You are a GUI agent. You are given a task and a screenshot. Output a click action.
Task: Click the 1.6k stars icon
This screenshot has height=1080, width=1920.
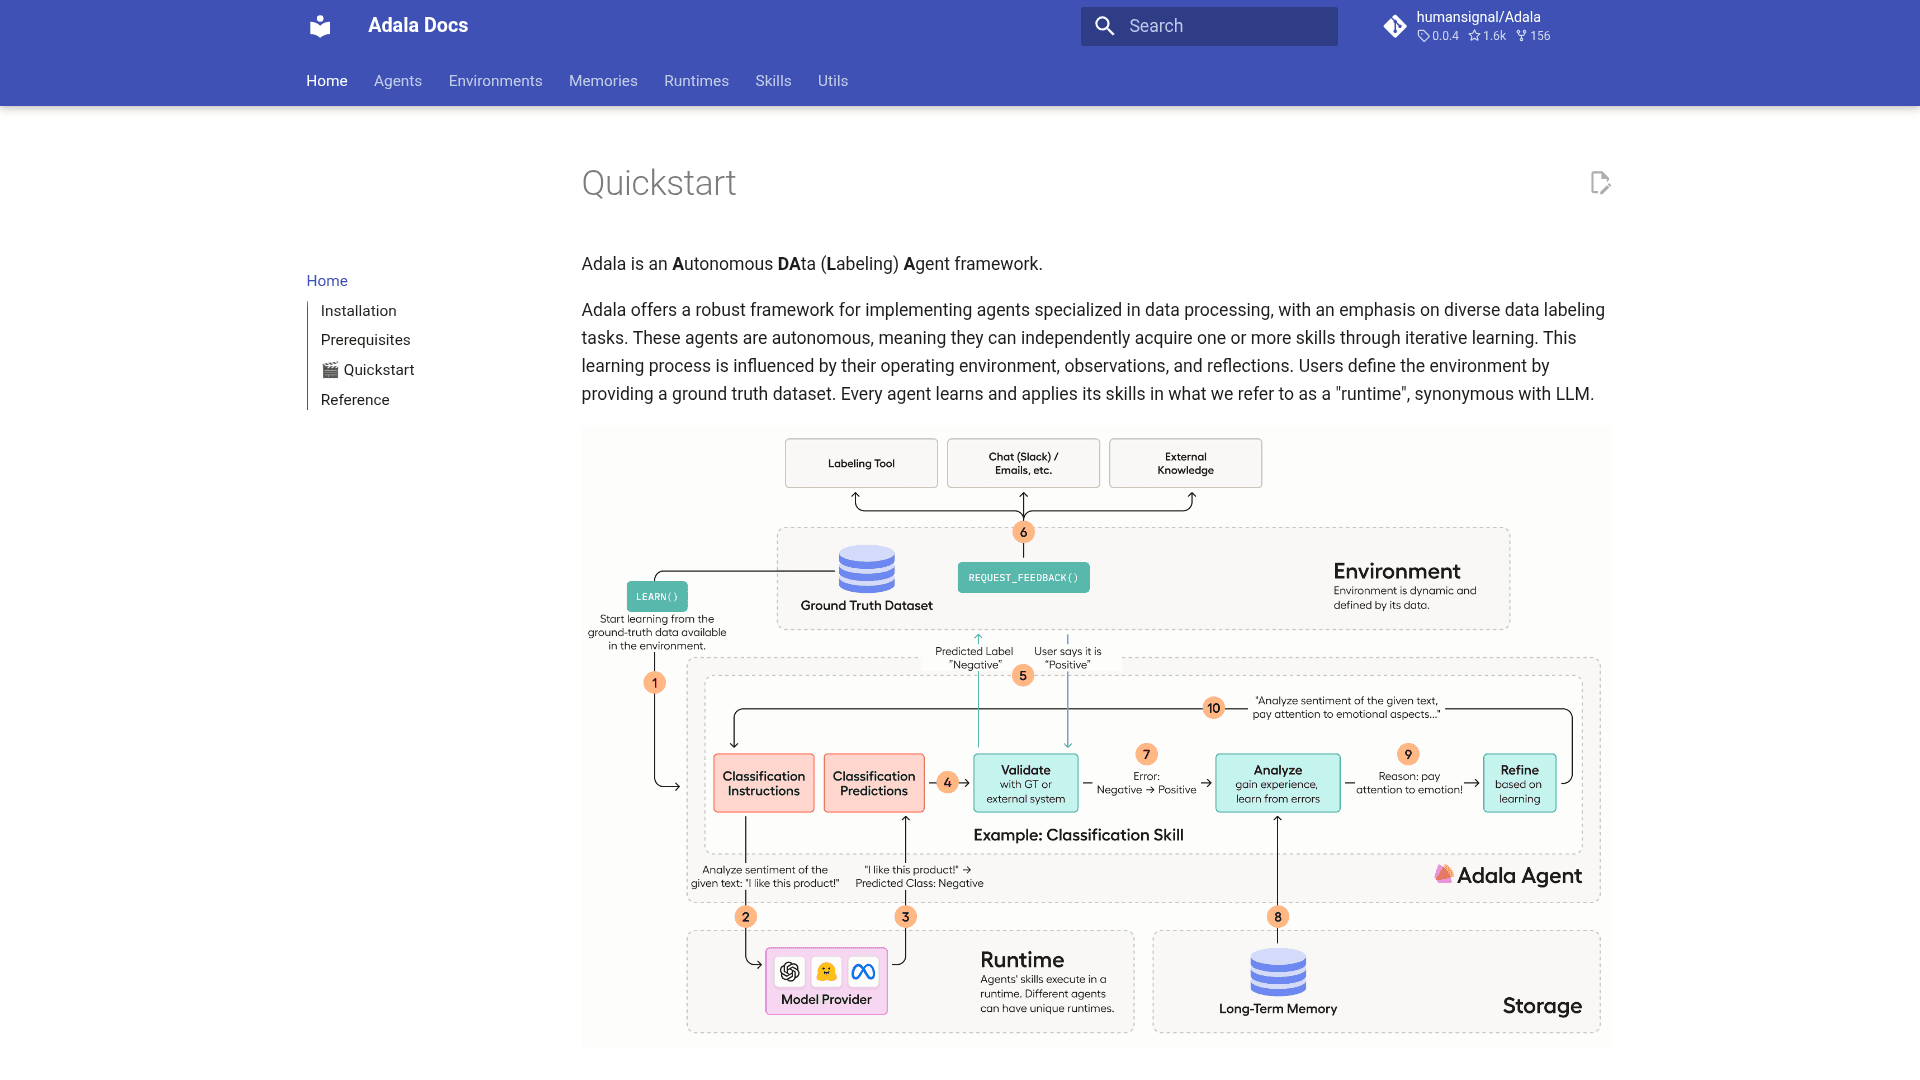1474,36
